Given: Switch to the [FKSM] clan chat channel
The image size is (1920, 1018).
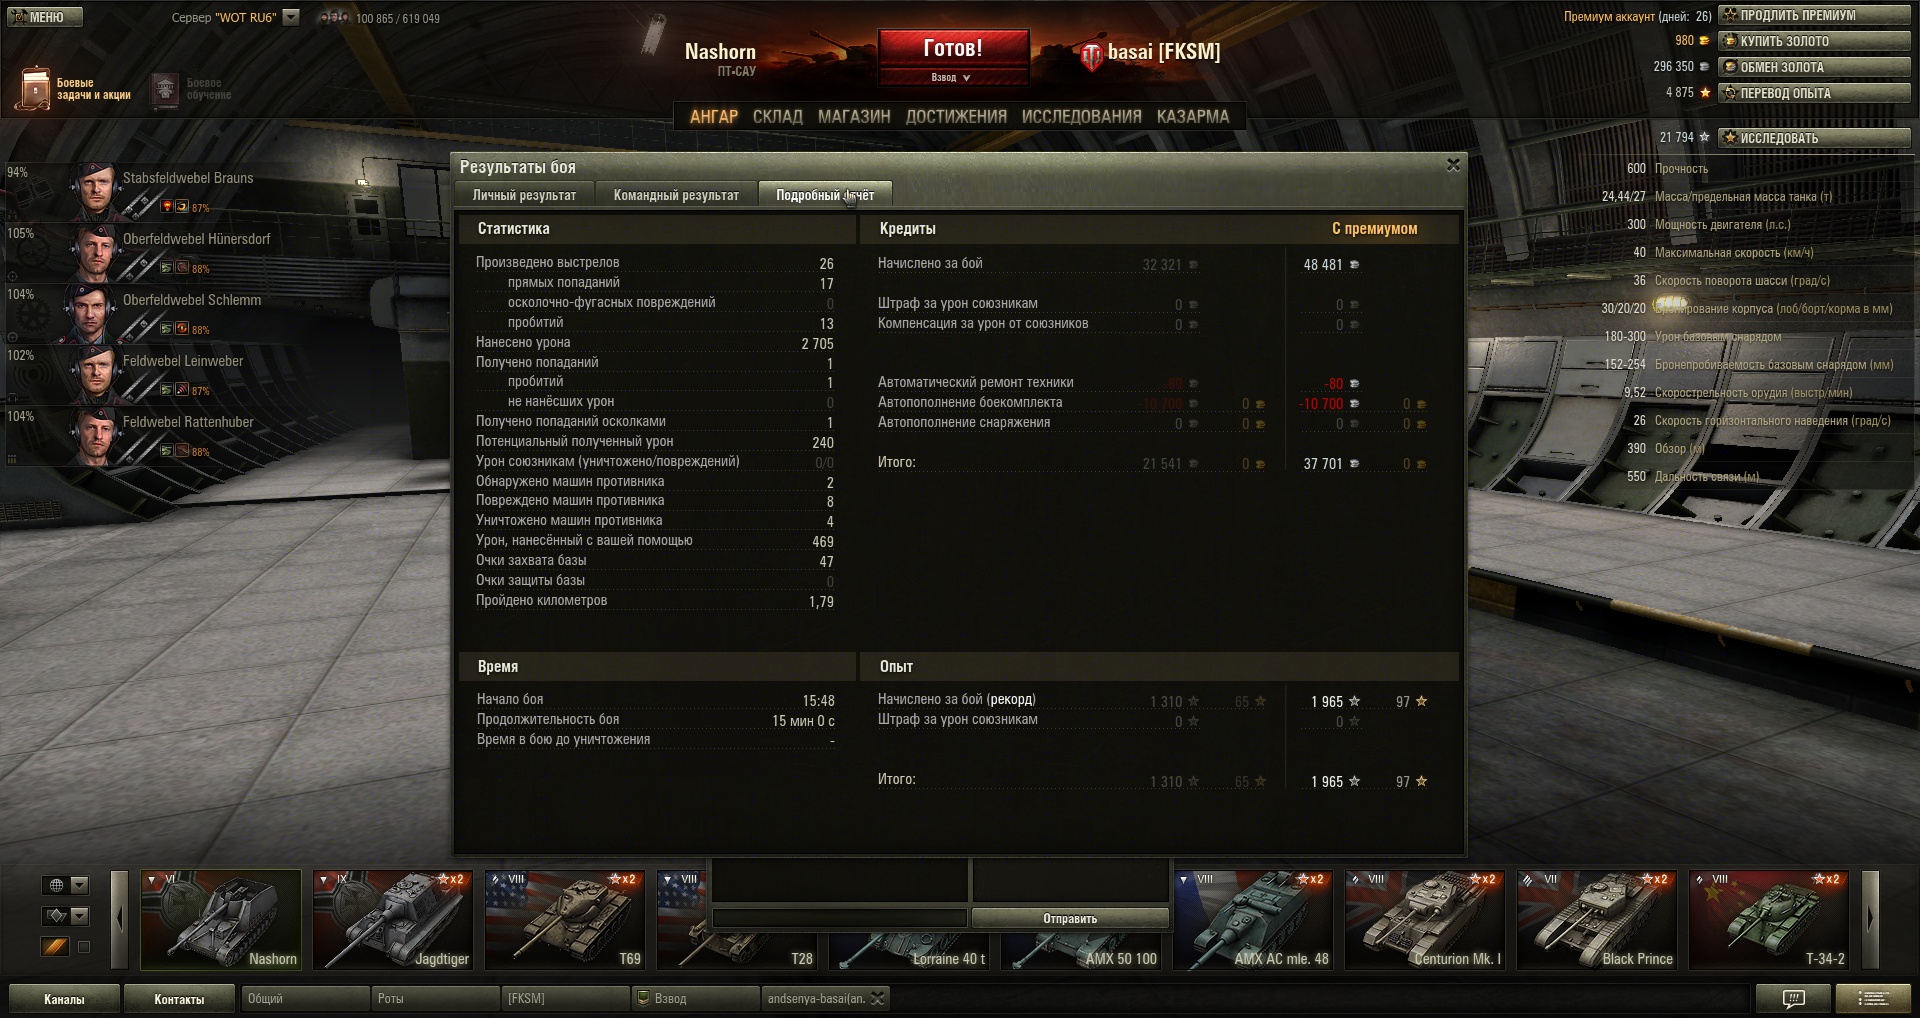Looking at the screenshot, I should point(565,998).
